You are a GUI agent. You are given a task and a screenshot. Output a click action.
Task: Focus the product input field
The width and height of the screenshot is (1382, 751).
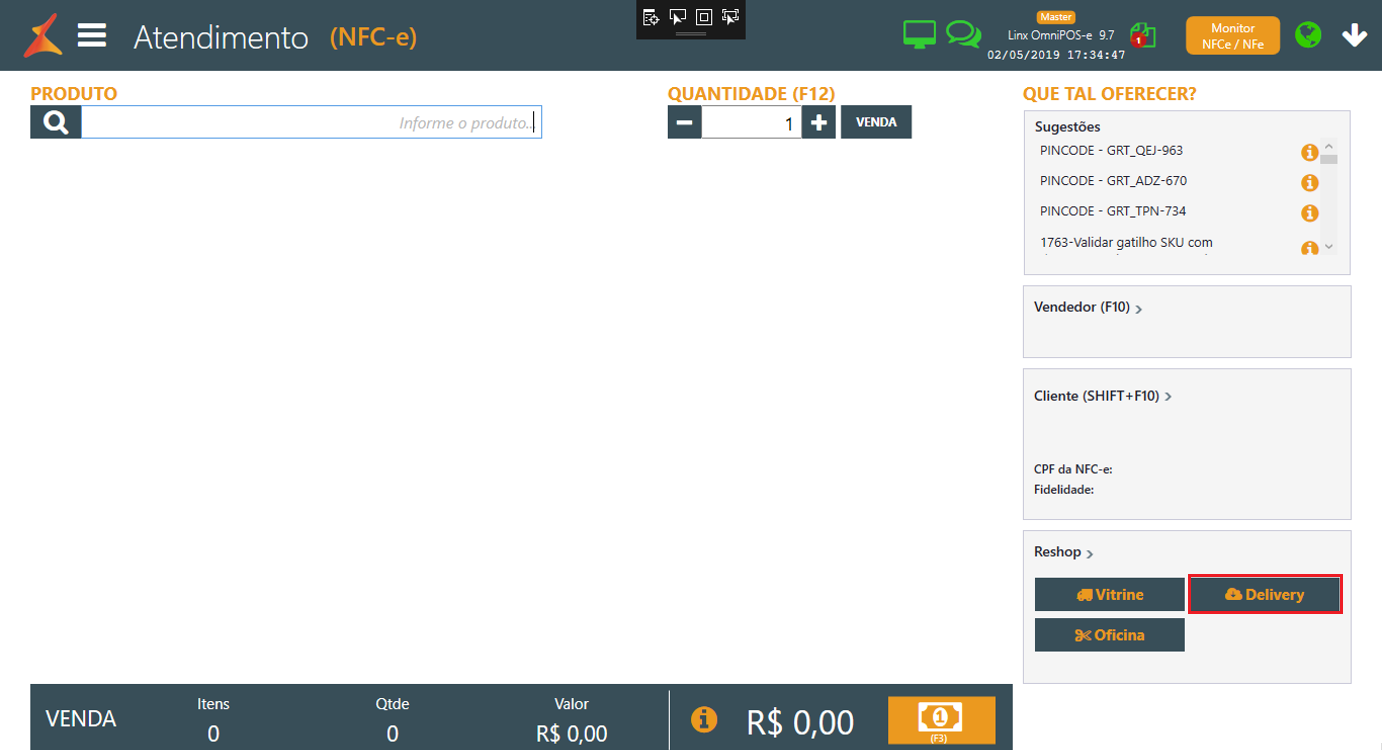coord(311,122)
